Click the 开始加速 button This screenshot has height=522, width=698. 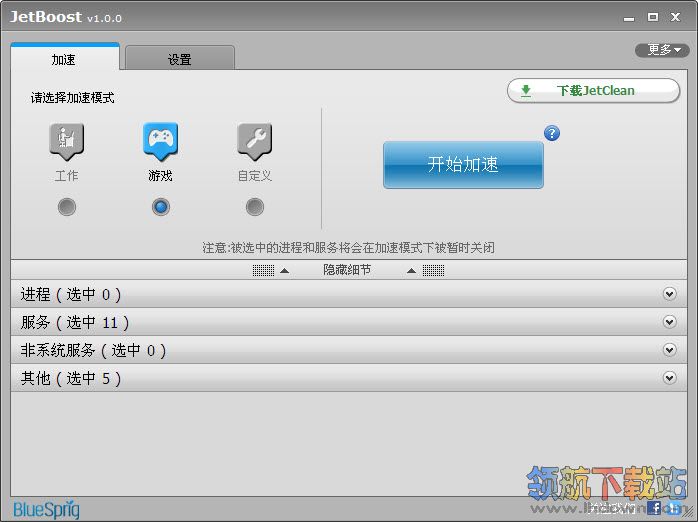(x=463, y=165)
